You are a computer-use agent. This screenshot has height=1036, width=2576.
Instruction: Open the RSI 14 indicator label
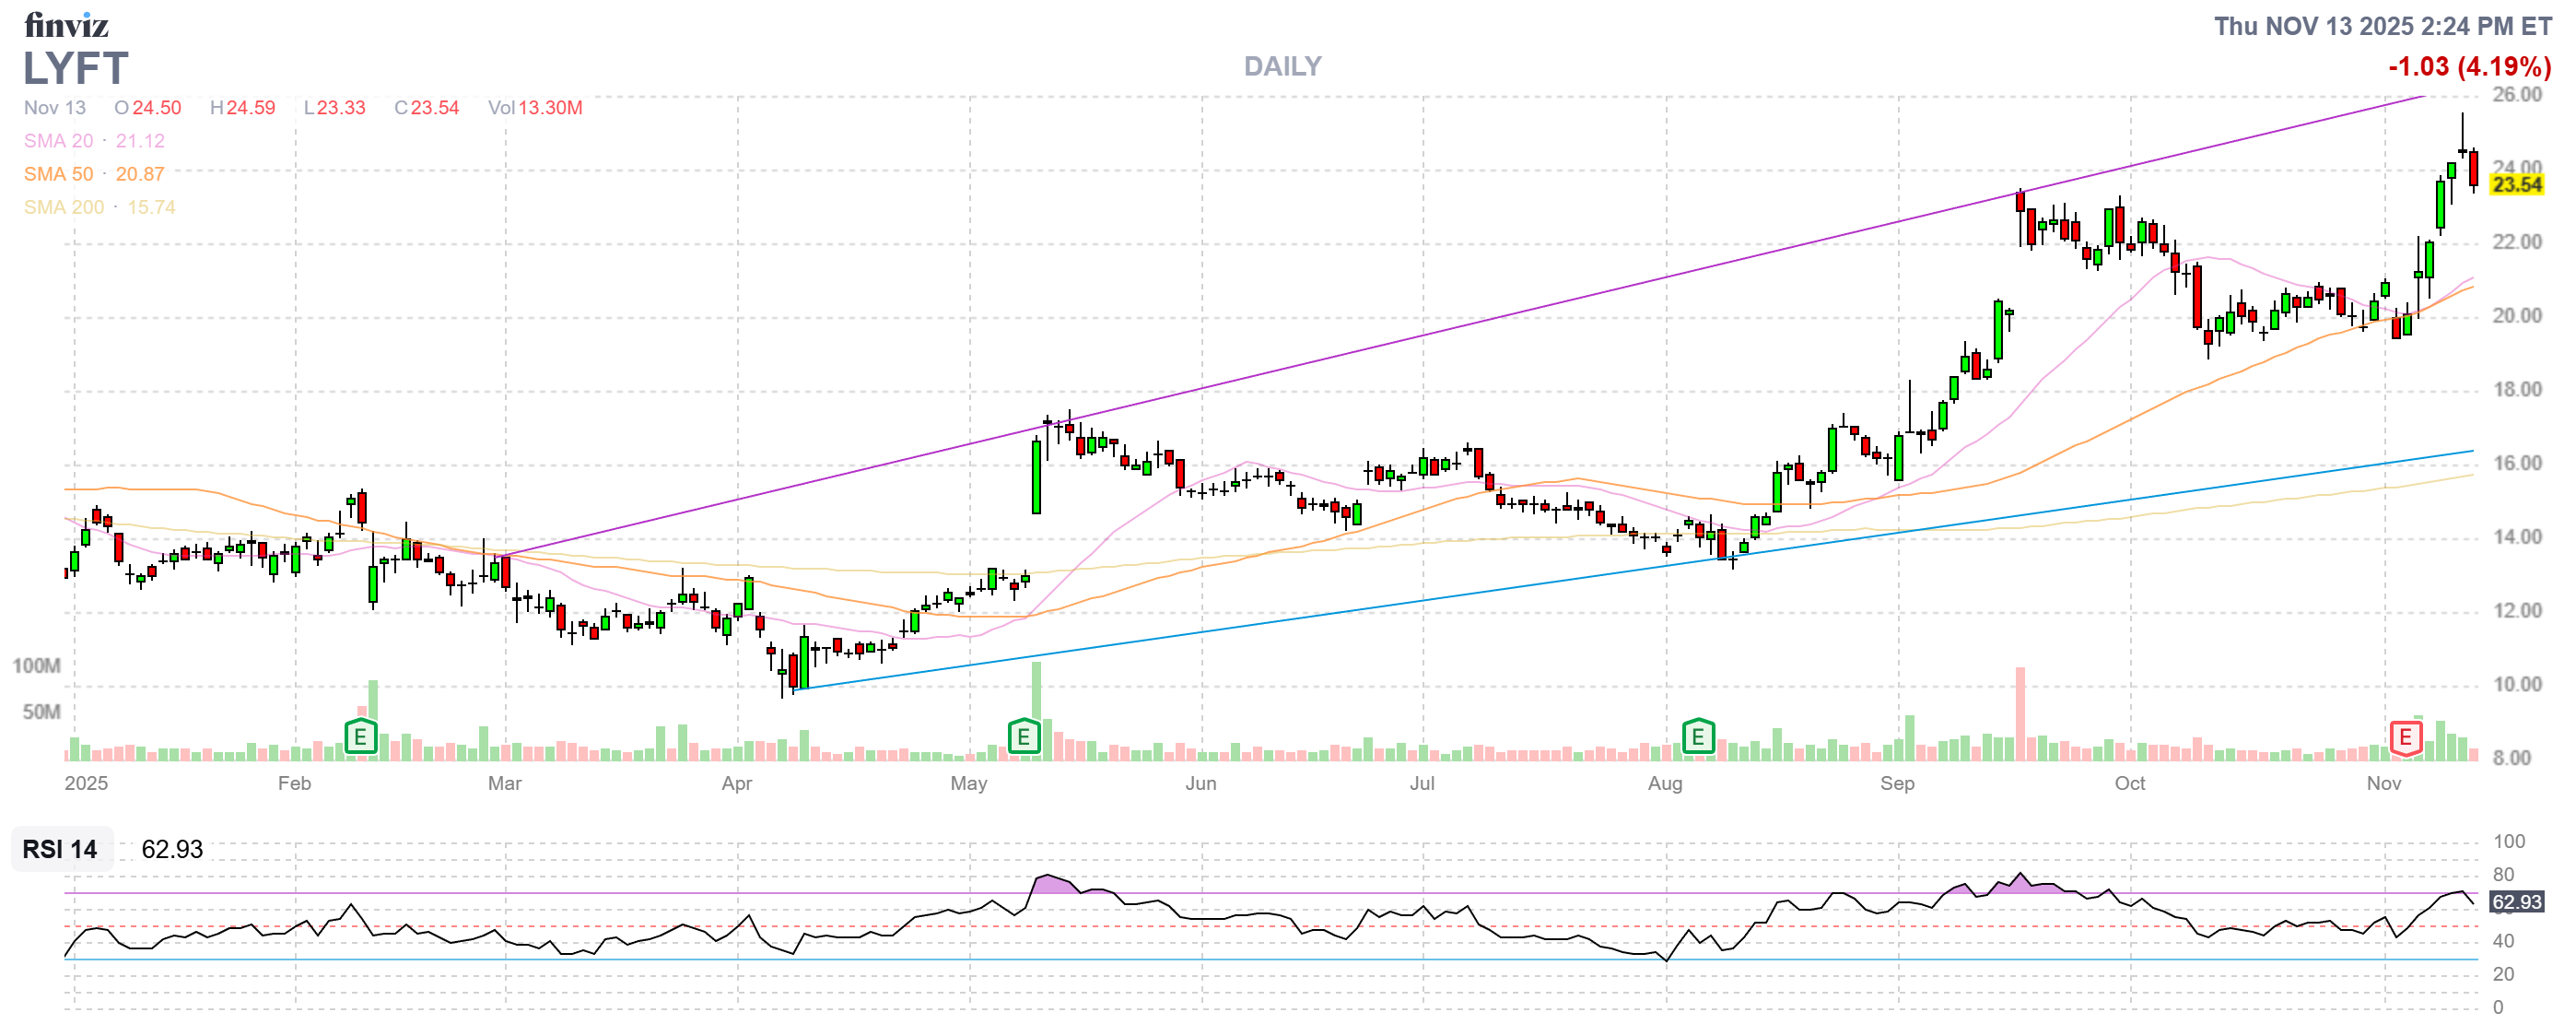tap(60, 849)
